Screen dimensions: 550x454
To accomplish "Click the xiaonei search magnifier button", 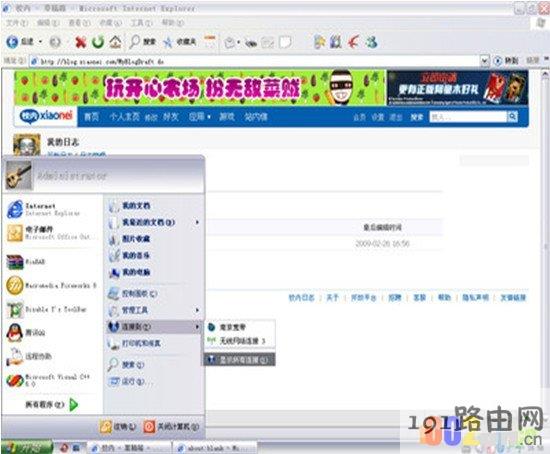I will click(512, 116).
